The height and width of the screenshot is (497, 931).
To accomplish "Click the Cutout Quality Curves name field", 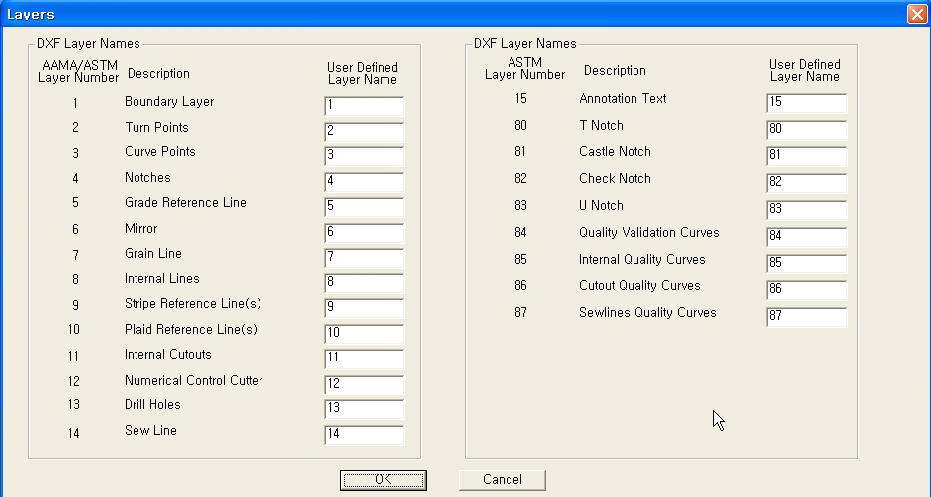I will point(806,290).
